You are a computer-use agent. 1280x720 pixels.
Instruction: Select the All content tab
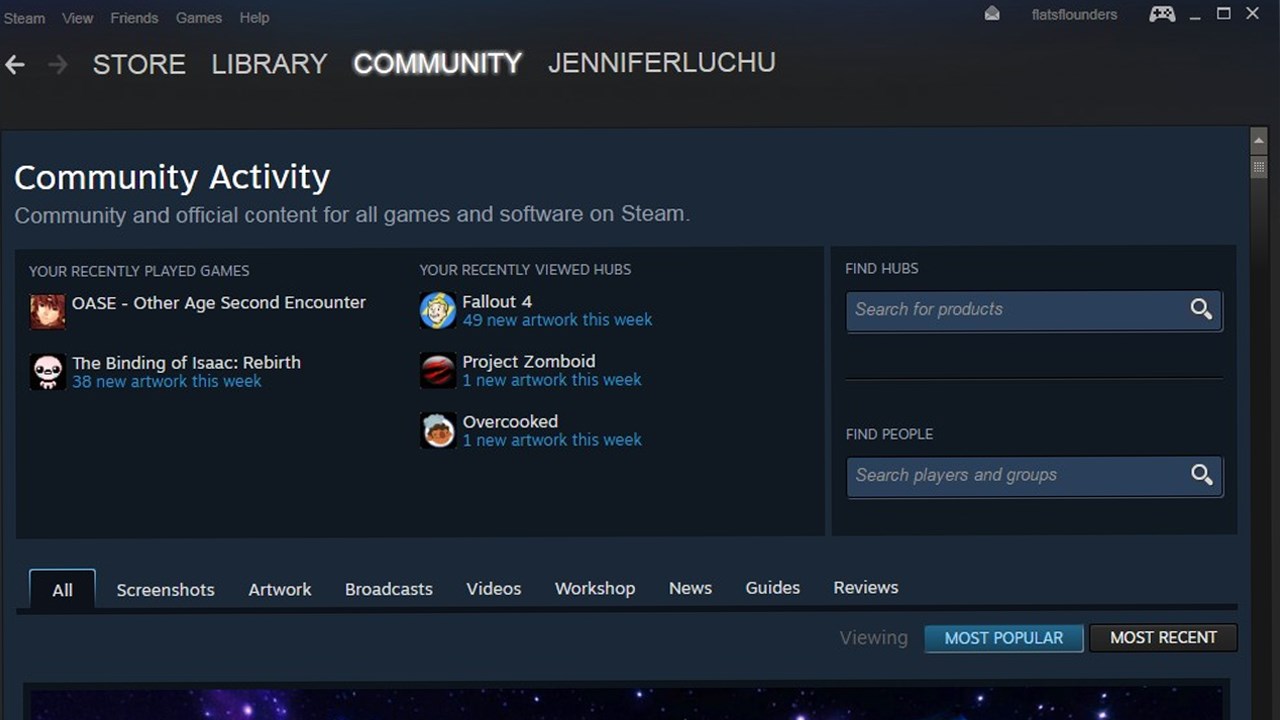[62, 589]
